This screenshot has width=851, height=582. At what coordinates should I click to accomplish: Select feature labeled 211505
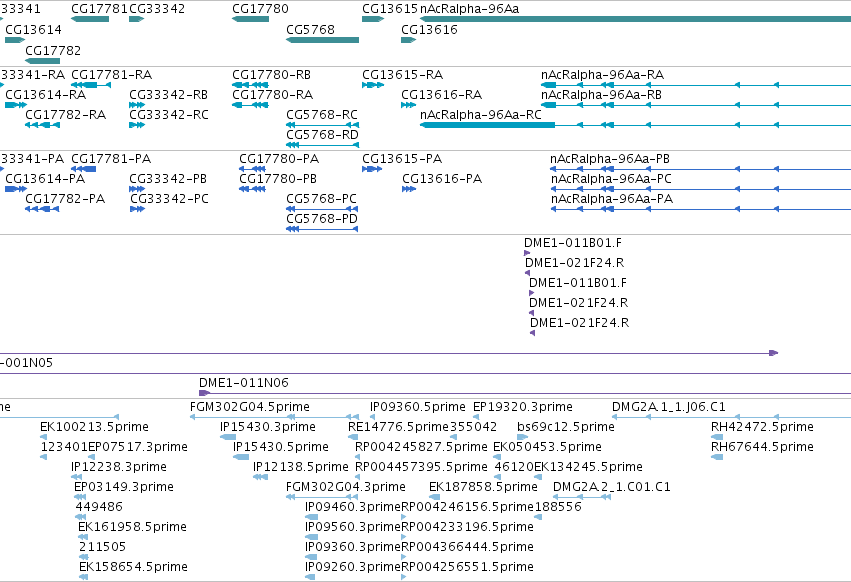pos(103,547)
